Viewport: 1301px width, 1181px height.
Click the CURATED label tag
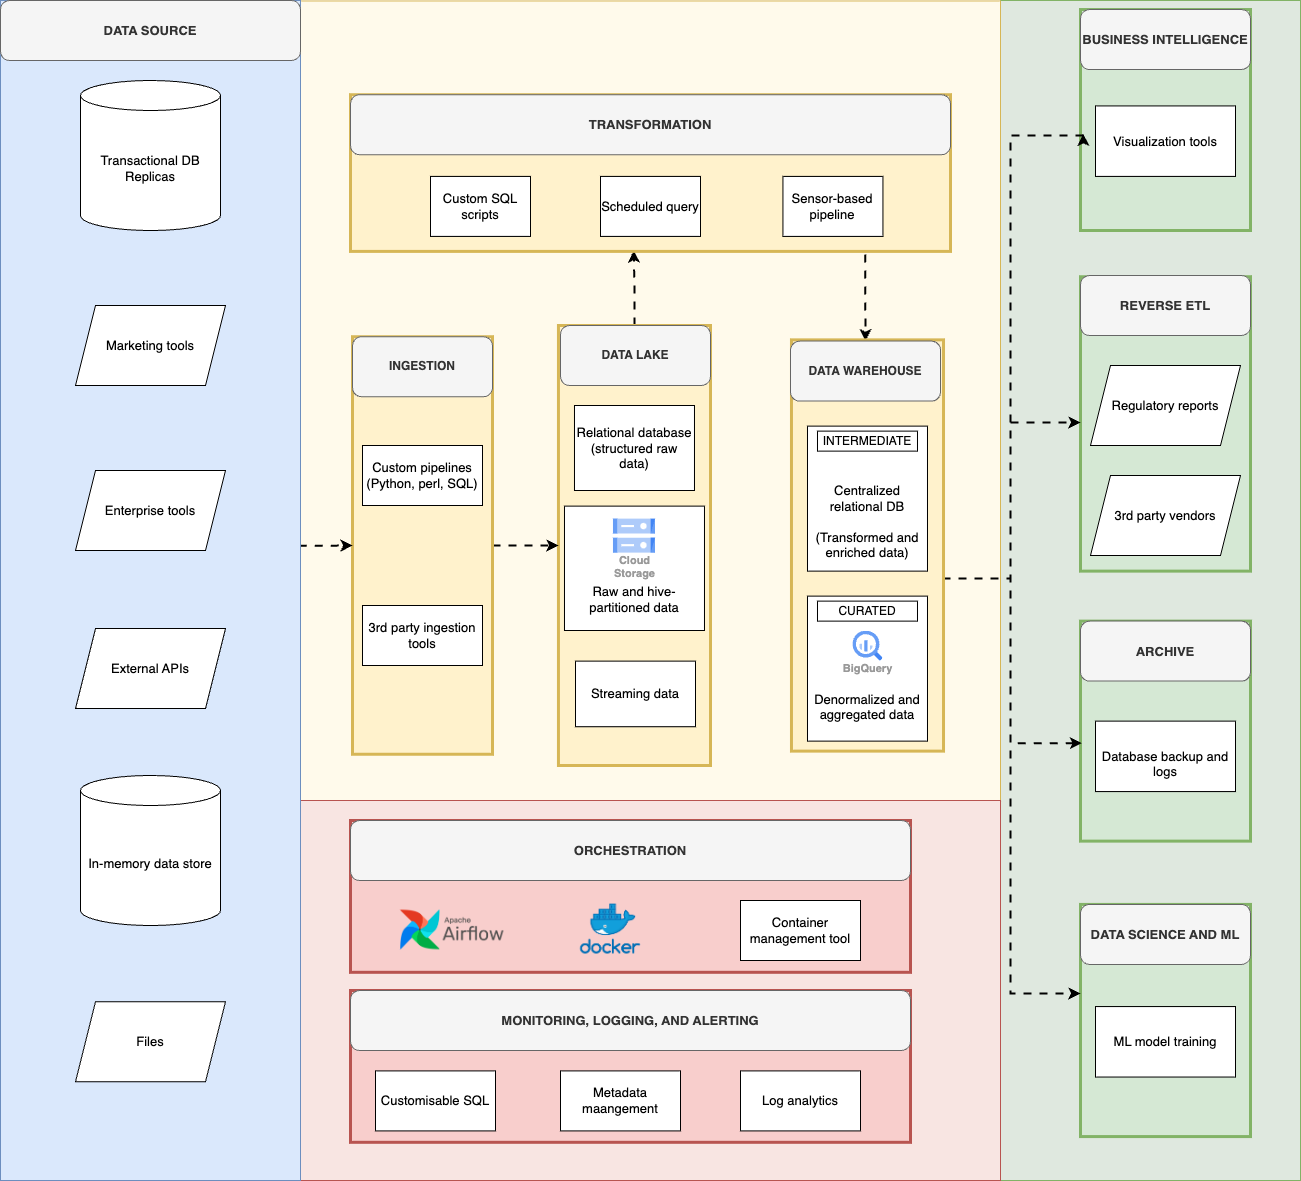point(866,610)
